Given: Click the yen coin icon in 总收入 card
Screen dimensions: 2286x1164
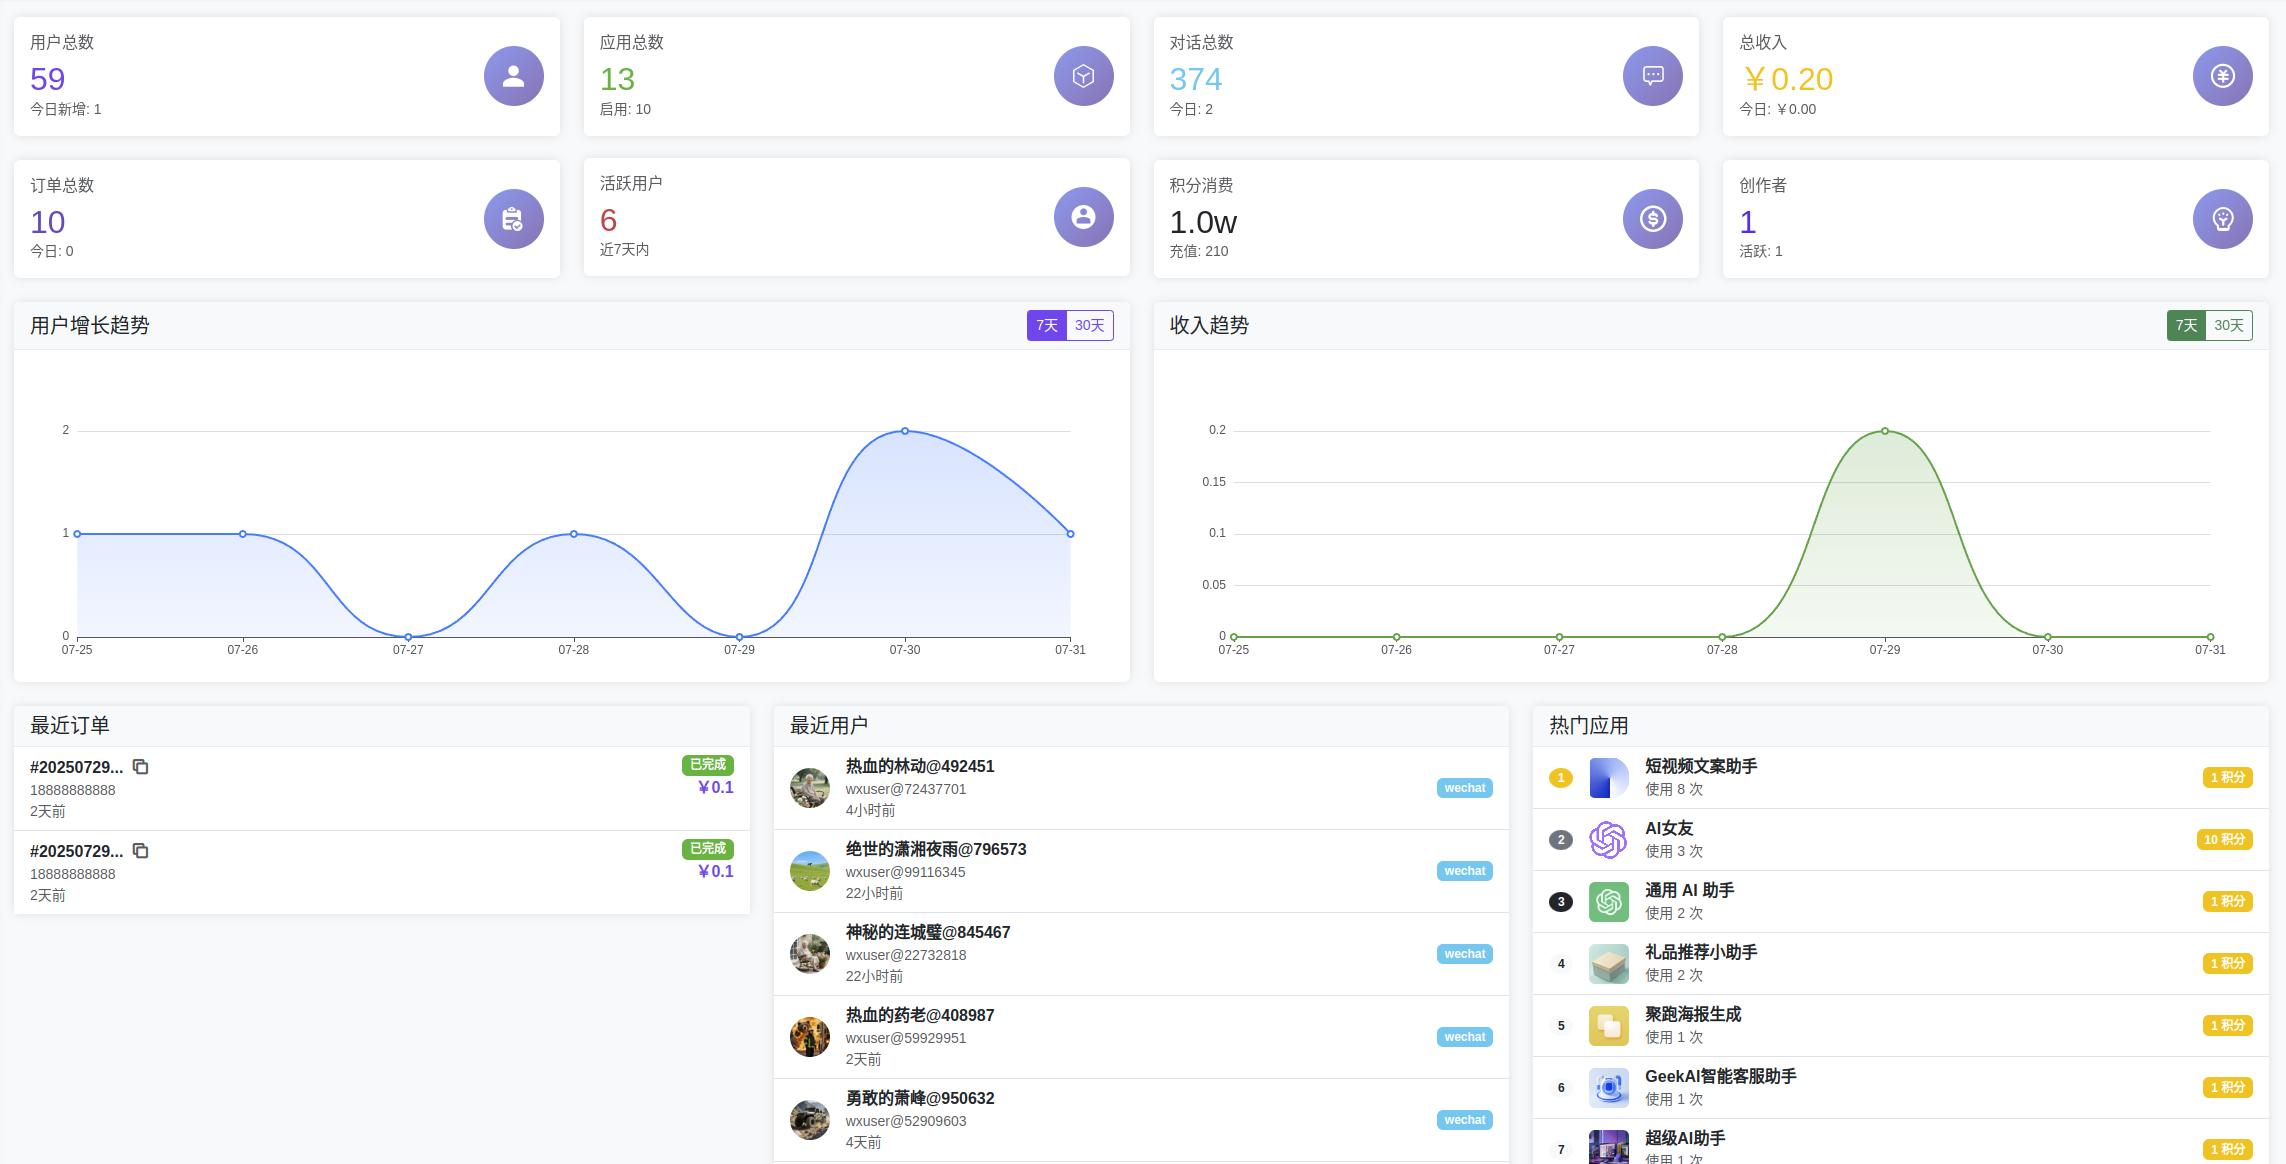Looking at the screenshot, I should [x=2222, y=76].
